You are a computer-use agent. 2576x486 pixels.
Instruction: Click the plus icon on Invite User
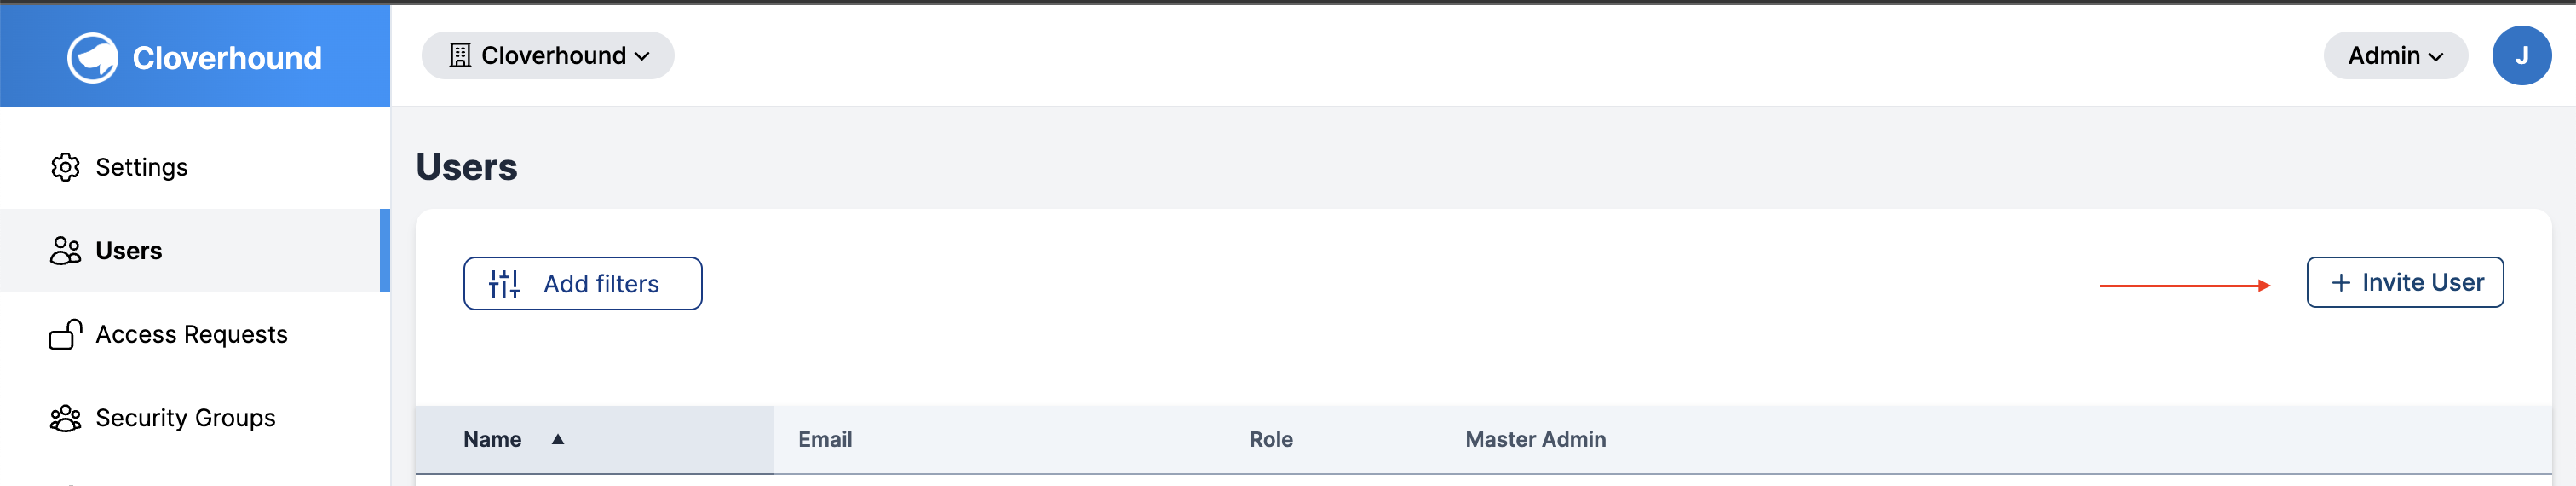pyautogui.click(x=2341, y=283)
